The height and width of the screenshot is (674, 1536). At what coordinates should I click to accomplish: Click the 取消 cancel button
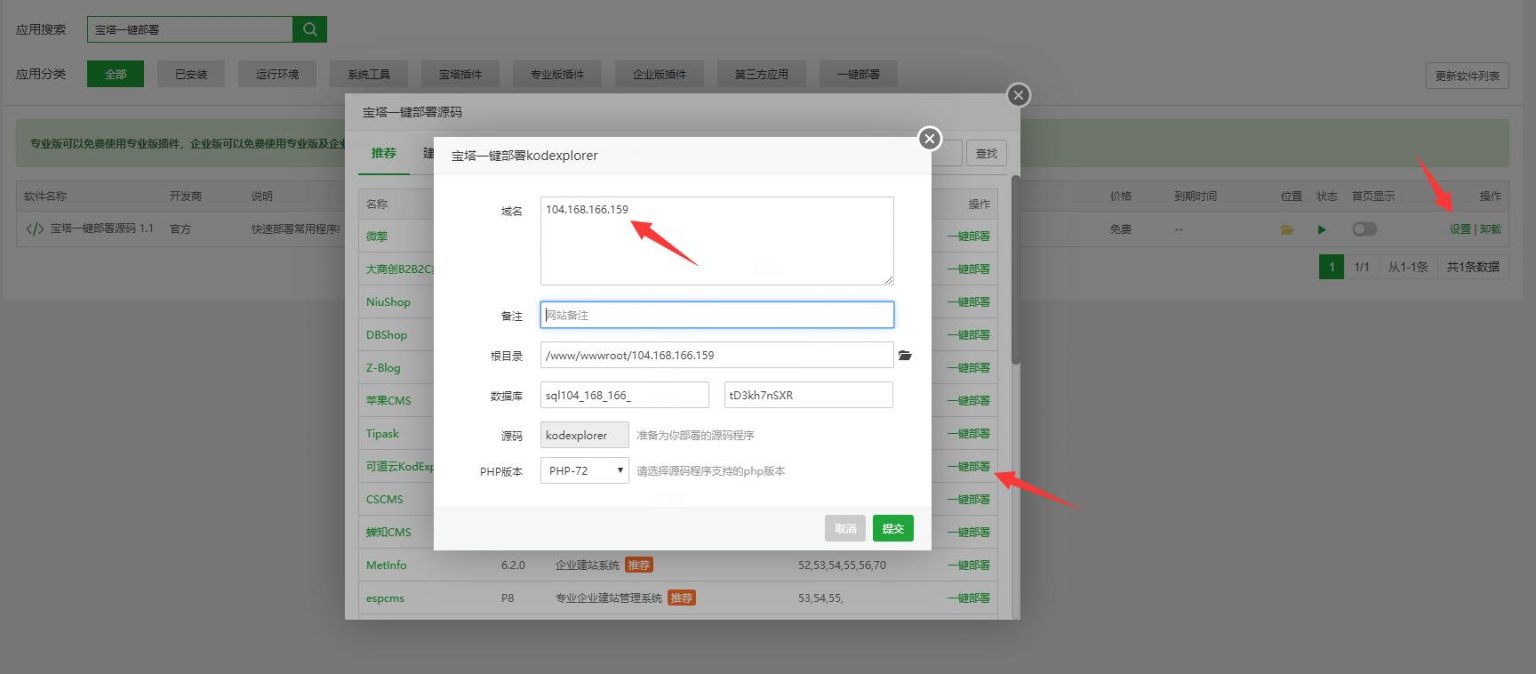[x=845, y=529]
